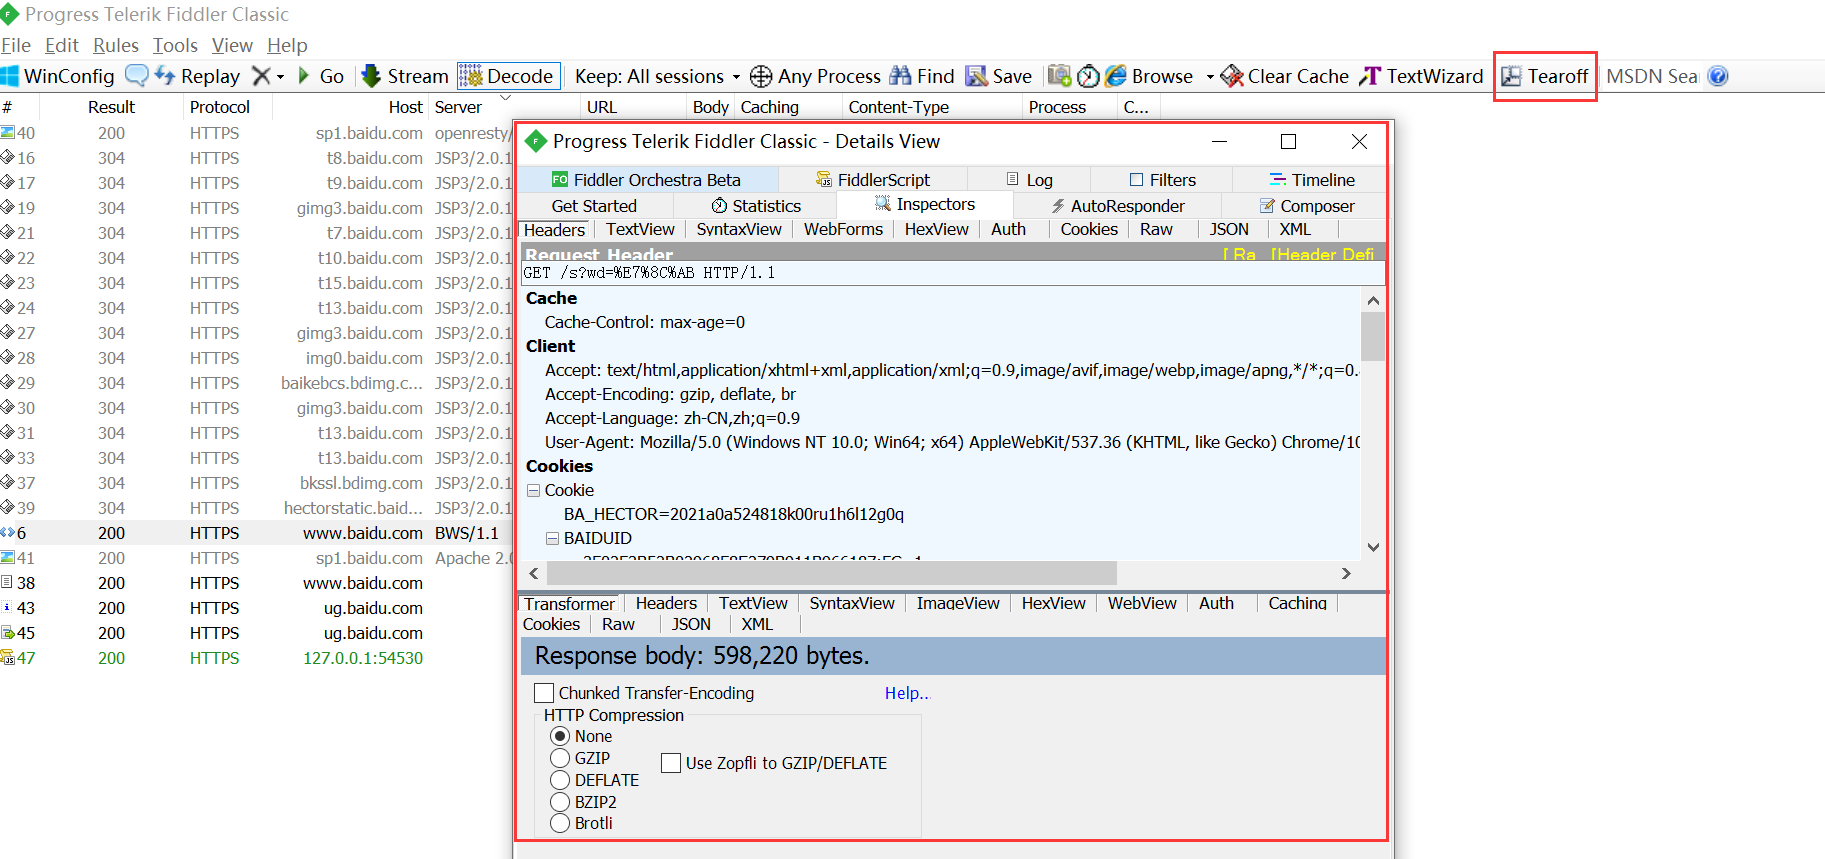The image size is (1825, 859).
Task: Click the horizontal scrollbar thumb
Action: pos(832,573)
